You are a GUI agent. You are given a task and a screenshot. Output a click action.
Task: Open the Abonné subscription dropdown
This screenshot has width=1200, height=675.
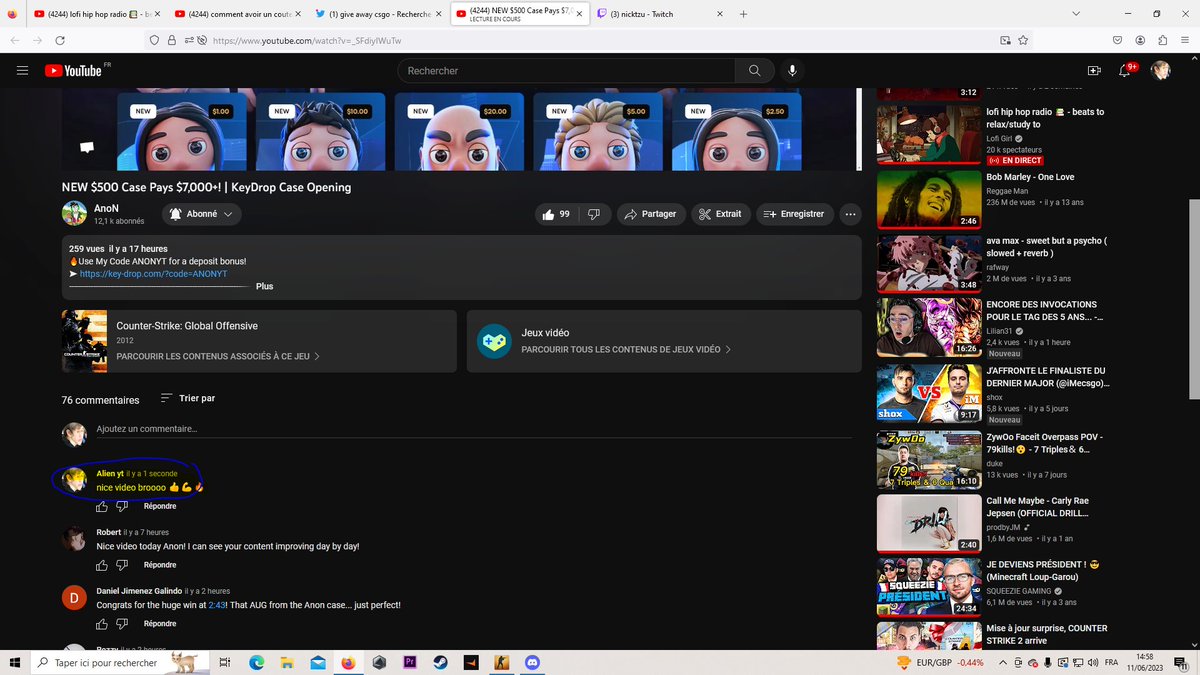[x=200, y=214]
